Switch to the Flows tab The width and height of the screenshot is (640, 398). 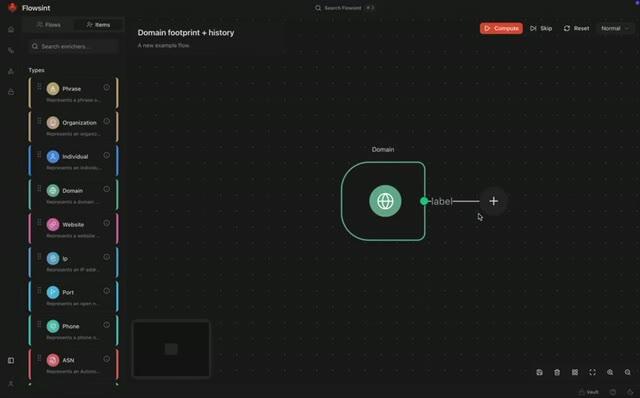(49, 24)
